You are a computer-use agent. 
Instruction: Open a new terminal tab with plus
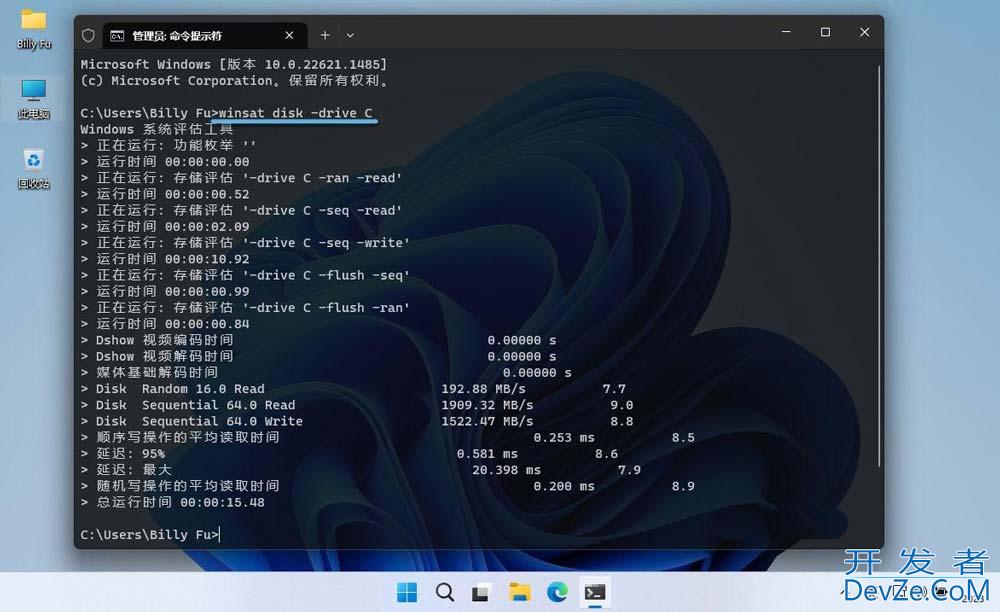[325, 36]
